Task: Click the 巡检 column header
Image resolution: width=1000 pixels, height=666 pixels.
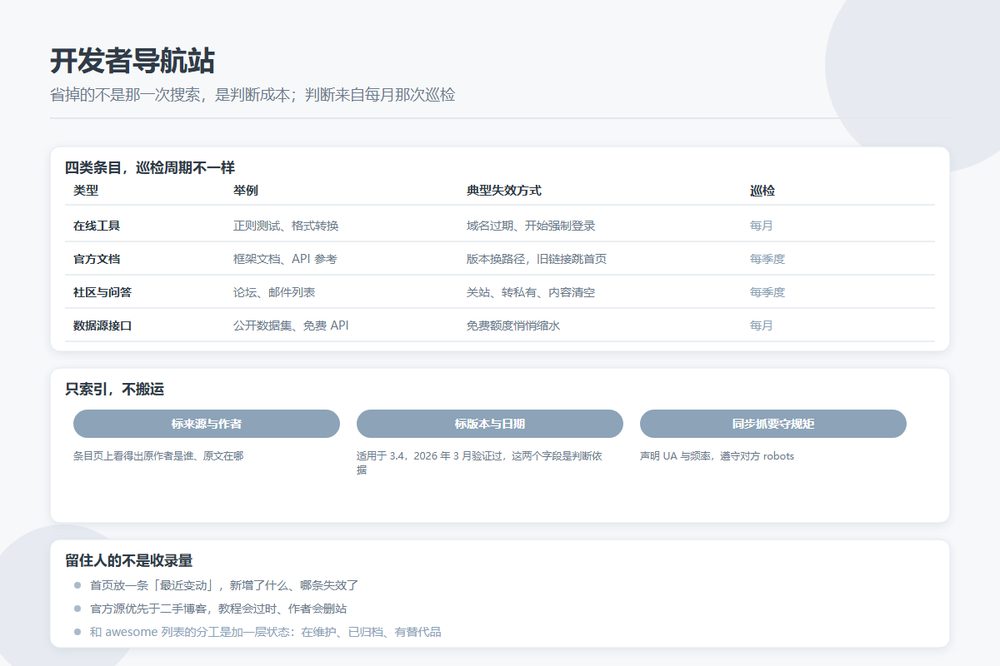Action: pos(762,190)
